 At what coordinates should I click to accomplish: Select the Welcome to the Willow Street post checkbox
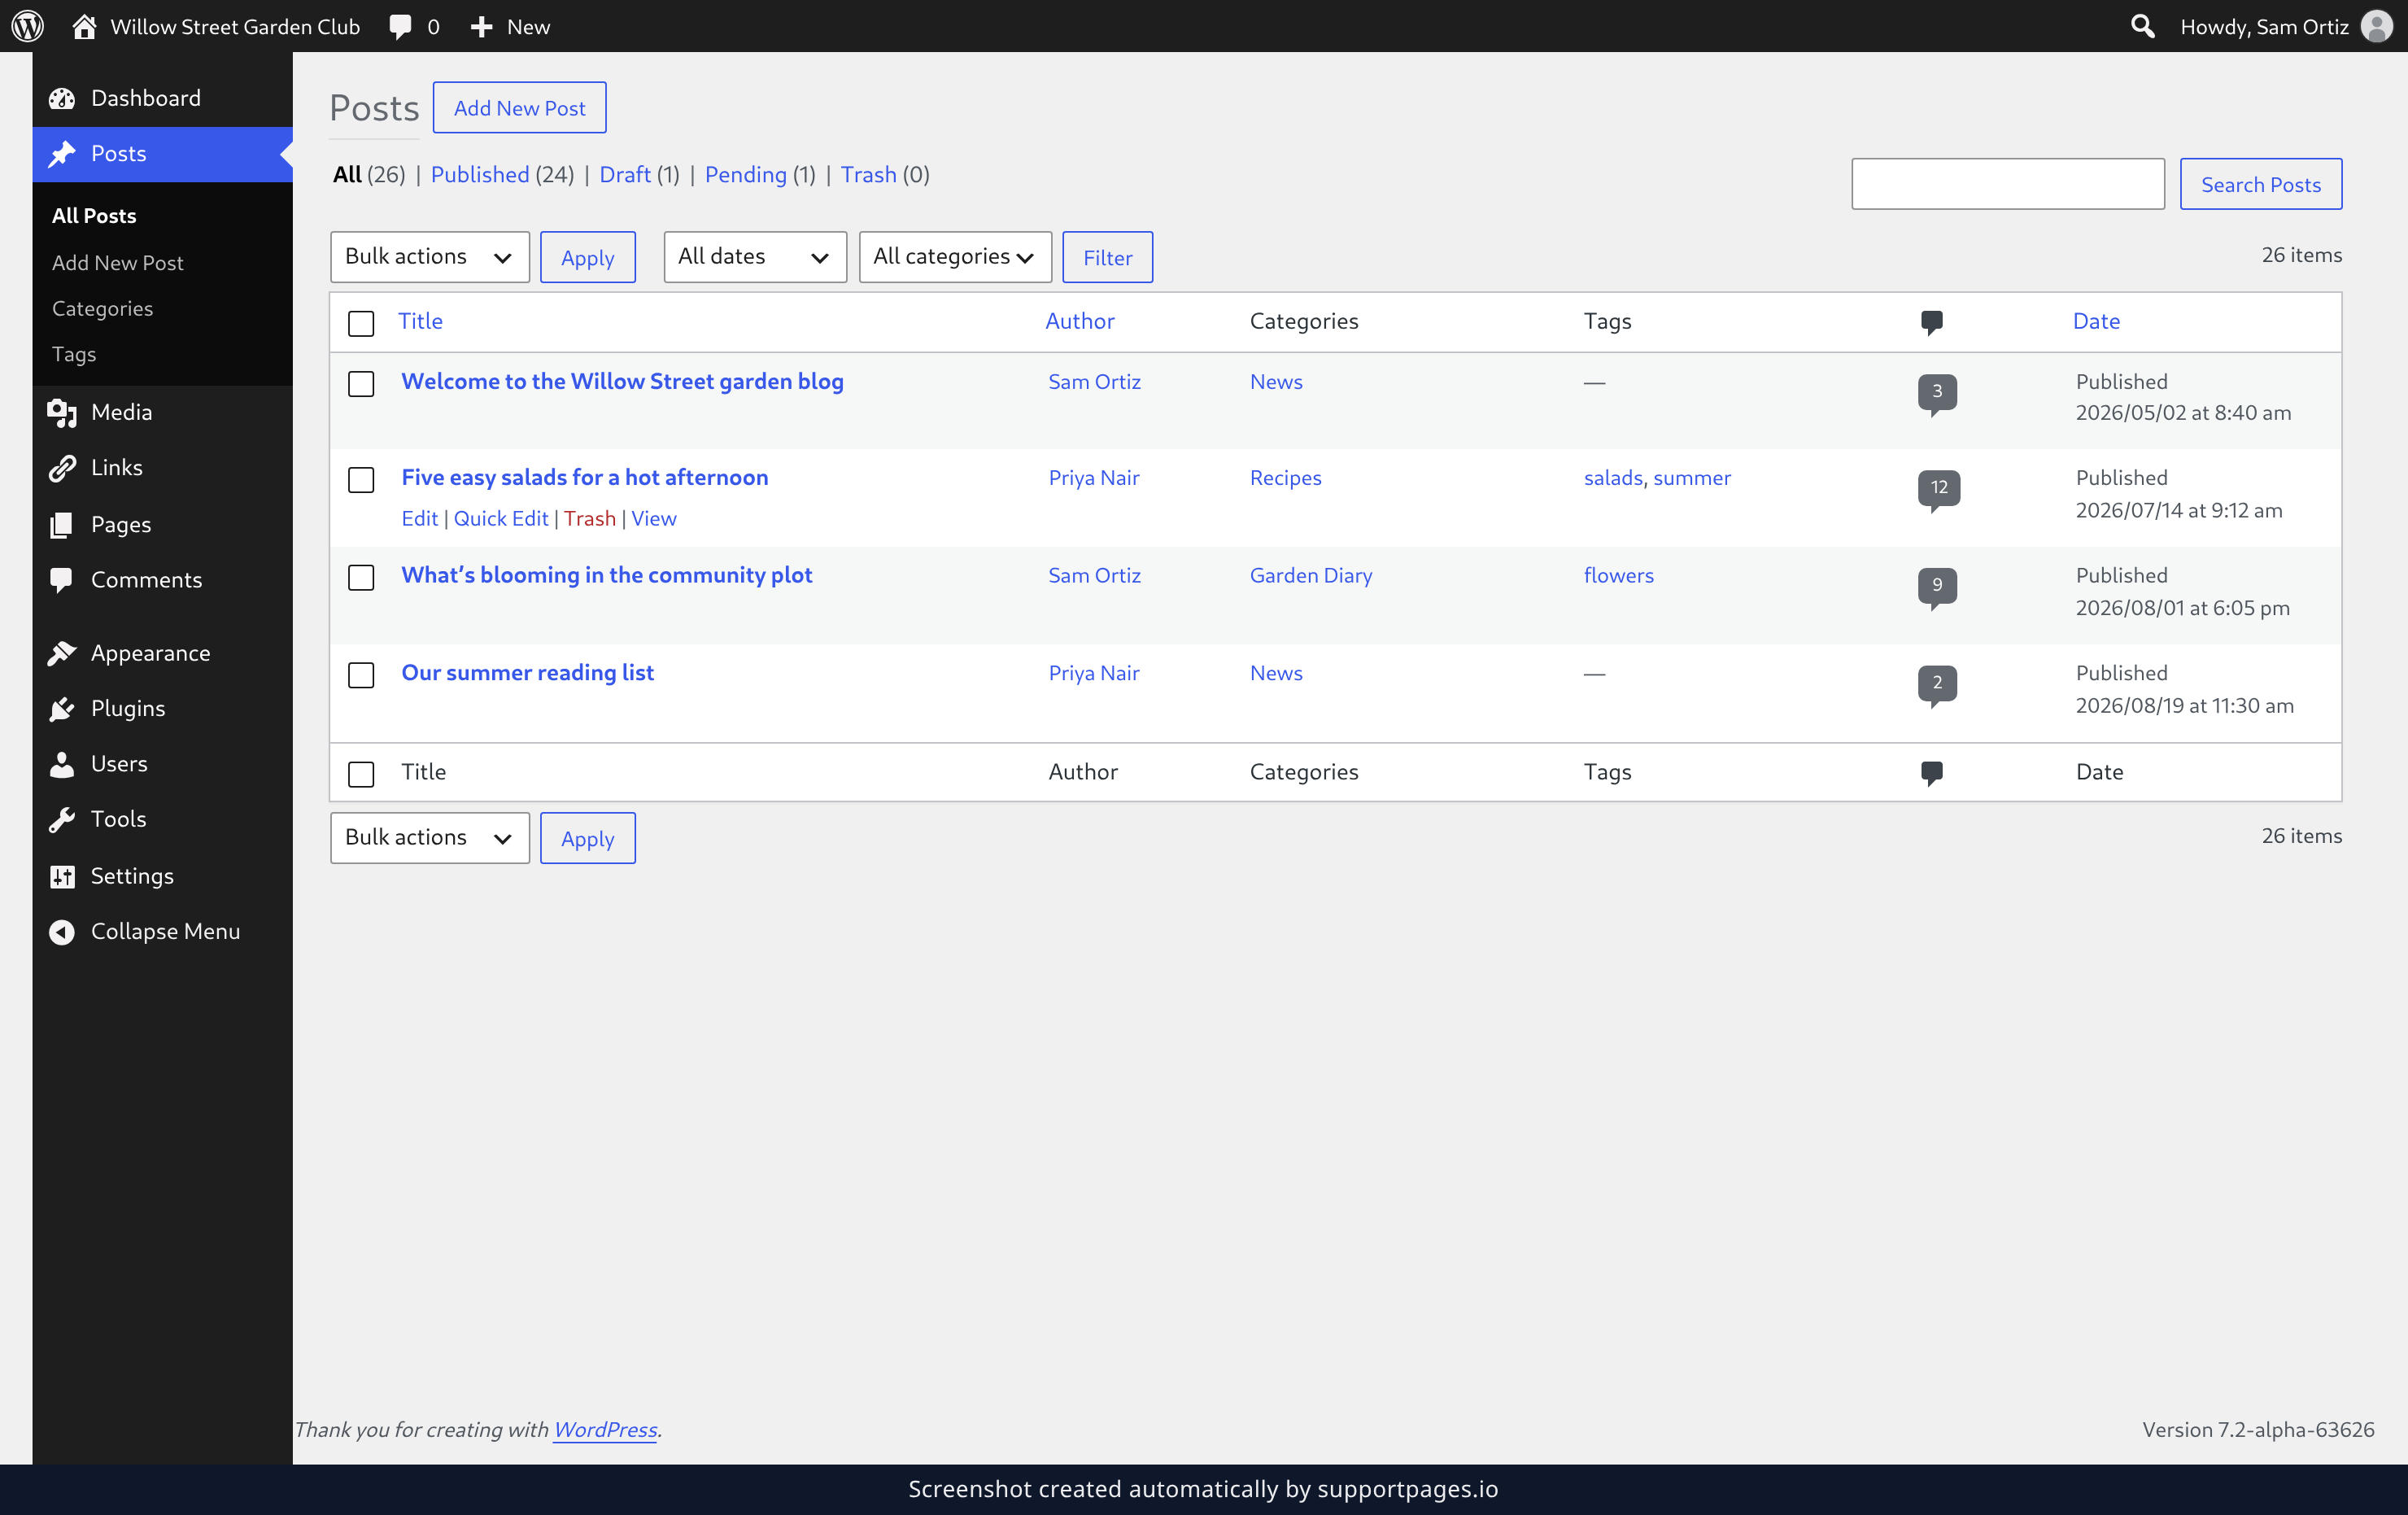[361, 384]
